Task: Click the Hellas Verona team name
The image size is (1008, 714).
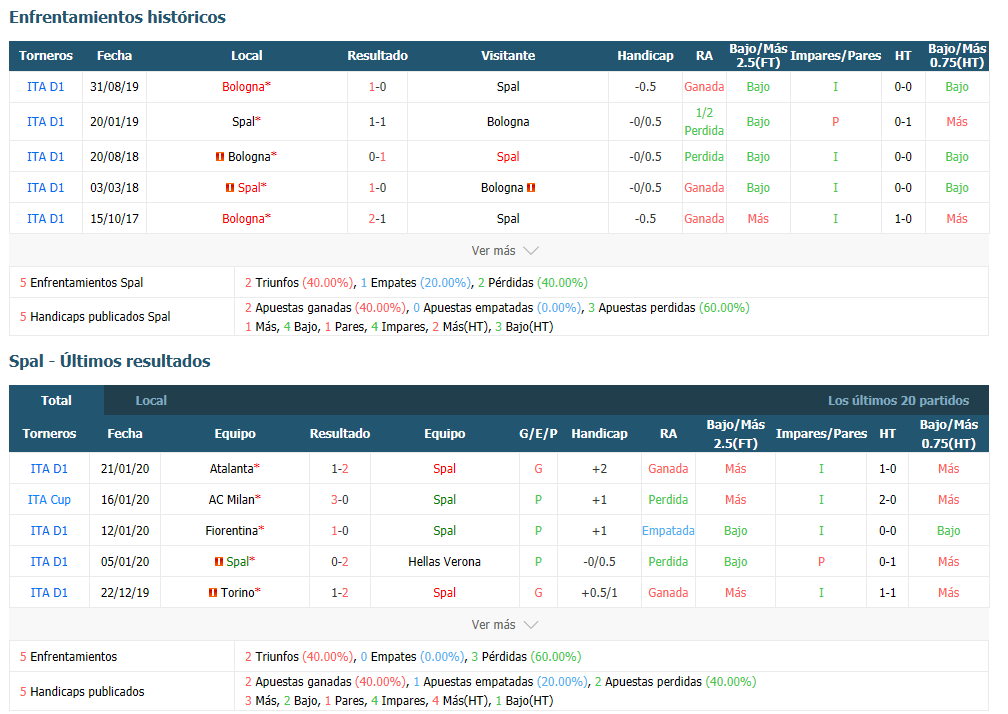Action: pos(444,561)
